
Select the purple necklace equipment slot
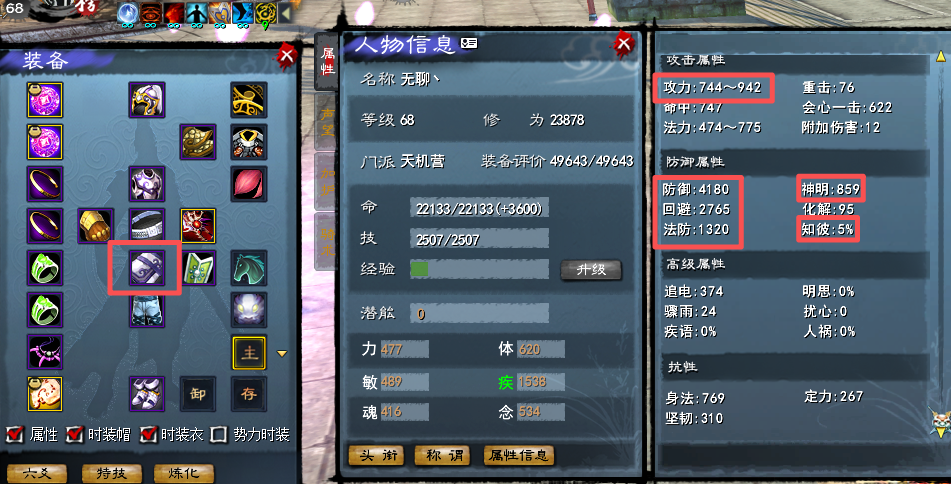click(45, 351)
